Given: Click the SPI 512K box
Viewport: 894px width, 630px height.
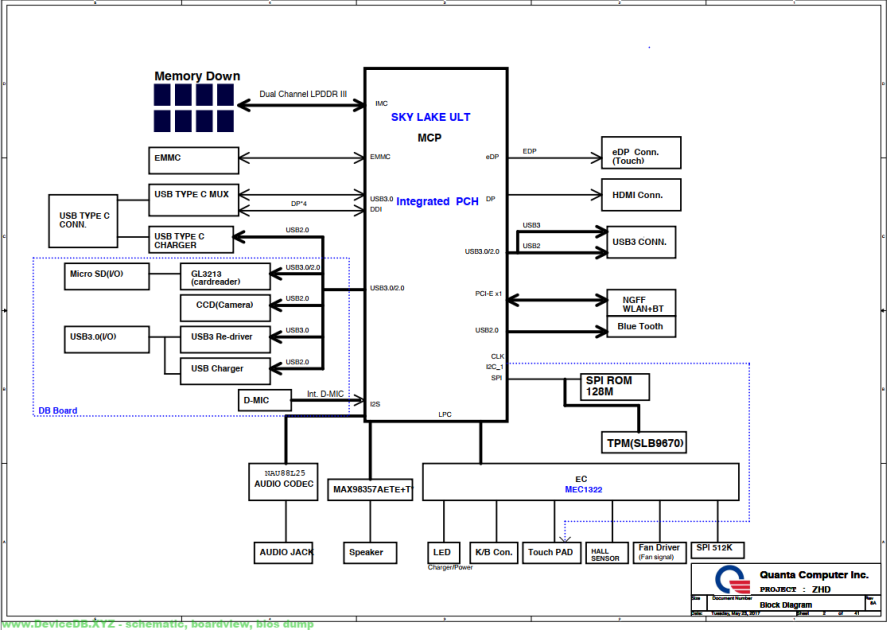Looking at the screenshot, I should click(717, 550).
